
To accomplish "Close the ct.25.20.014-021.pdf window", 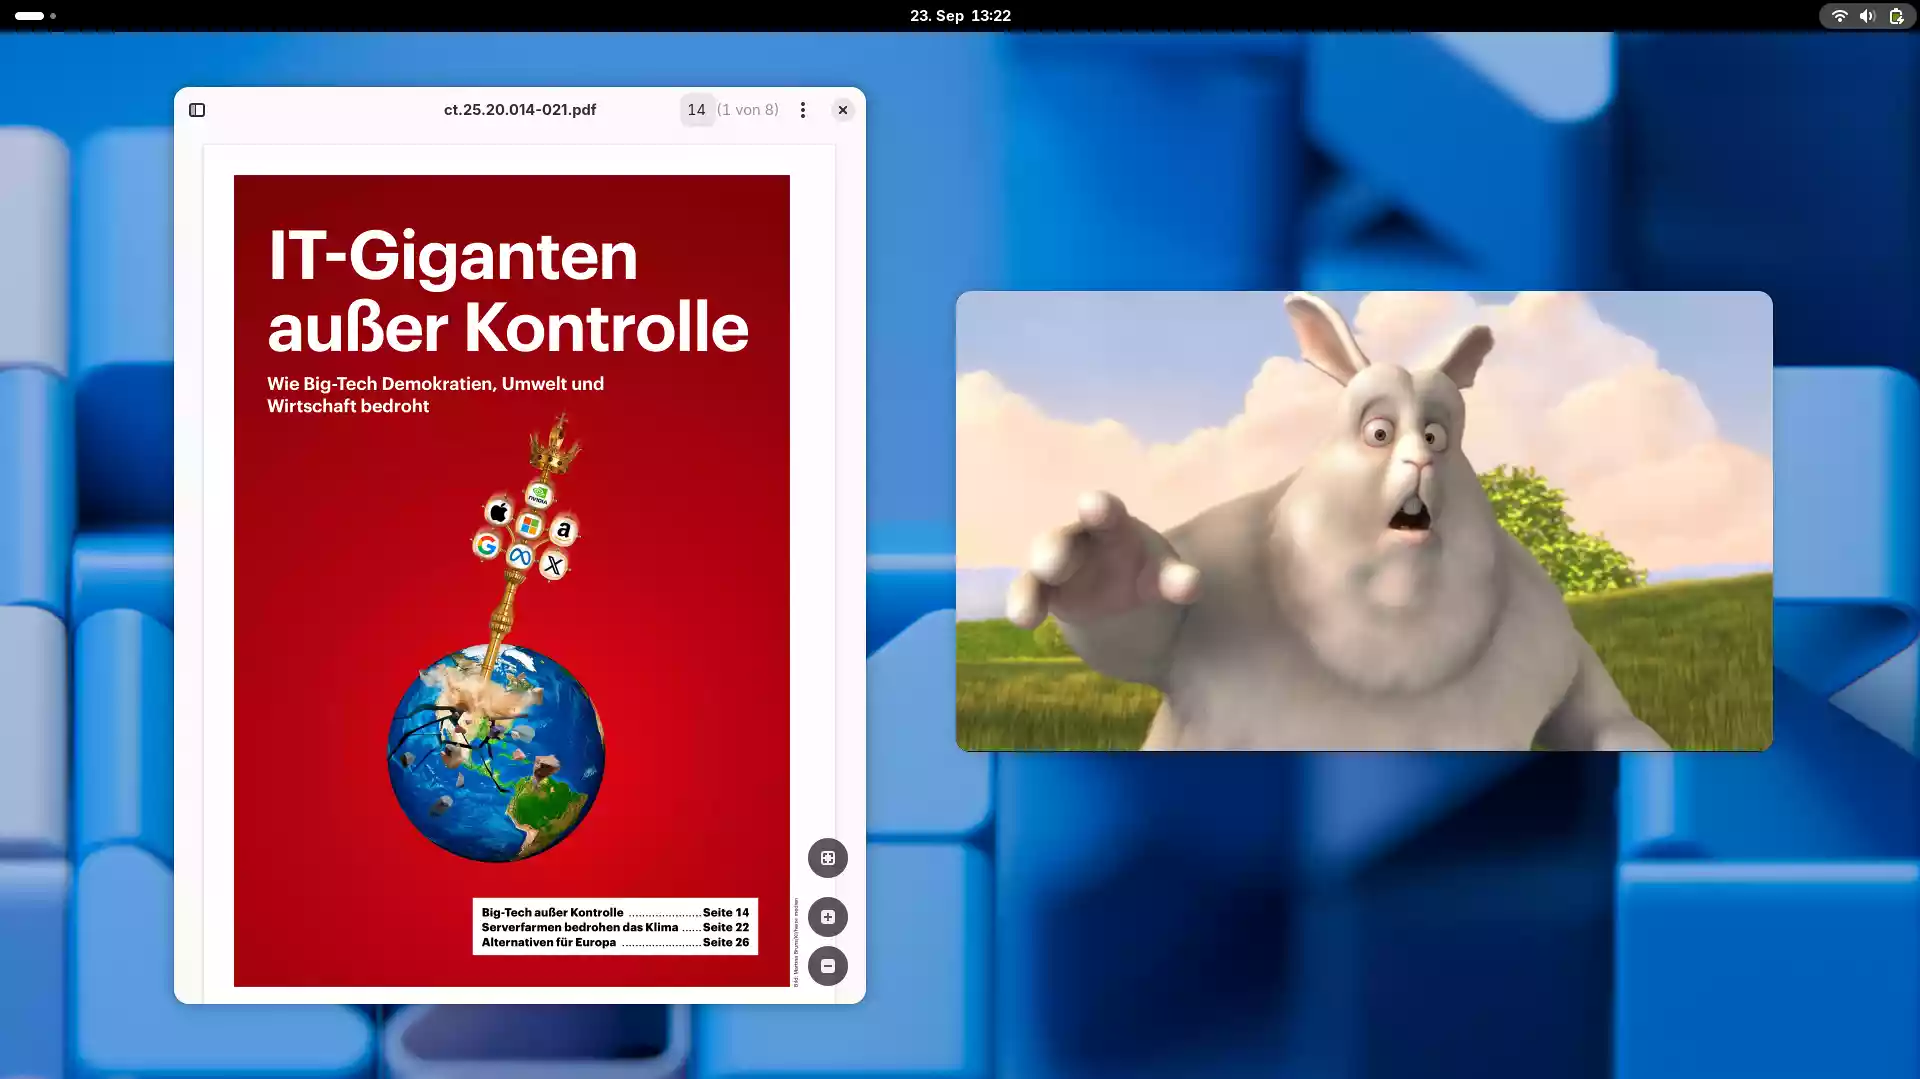I will 843,110.
